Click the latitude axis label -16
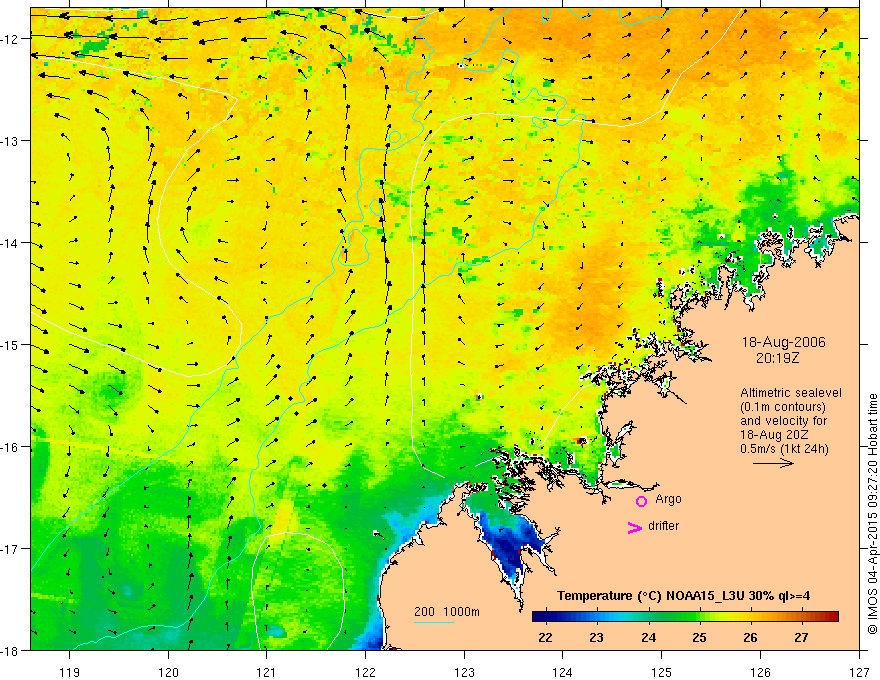This screenshot has height=680, width=880. pos(11,447)
